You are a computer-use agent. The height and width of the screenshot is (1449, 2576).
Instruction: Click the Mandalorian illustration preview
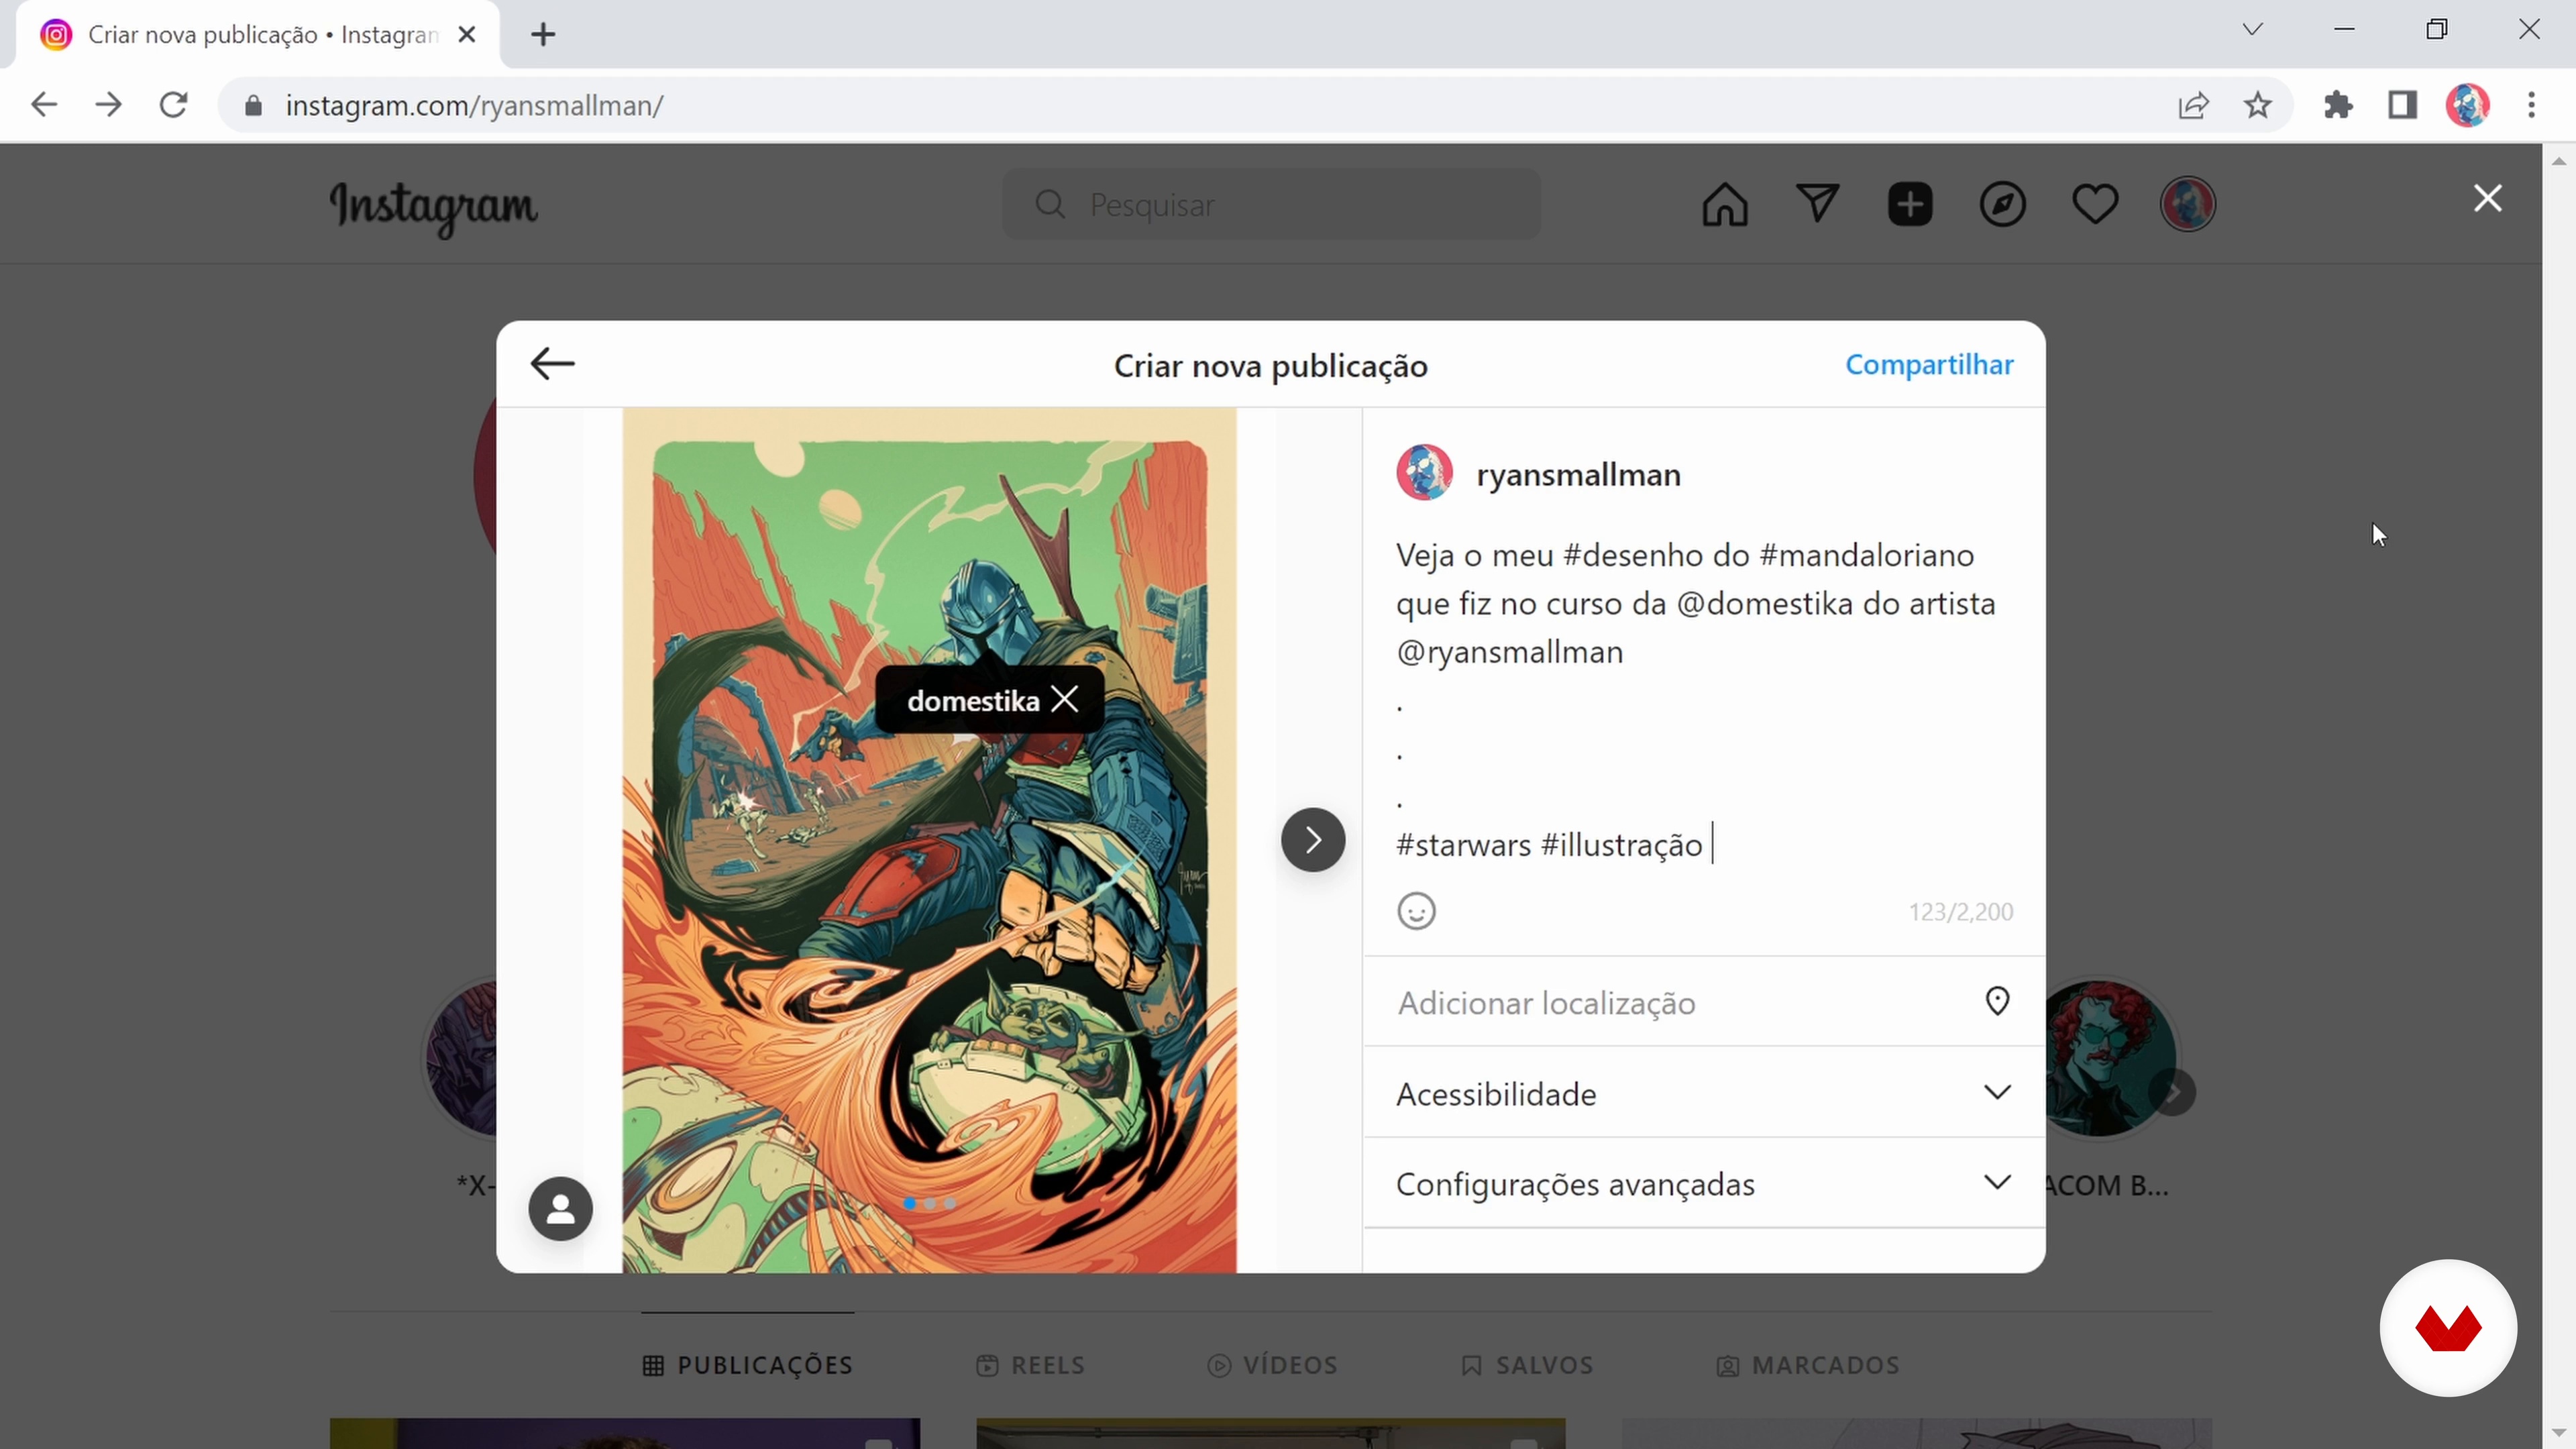(929, 840)
